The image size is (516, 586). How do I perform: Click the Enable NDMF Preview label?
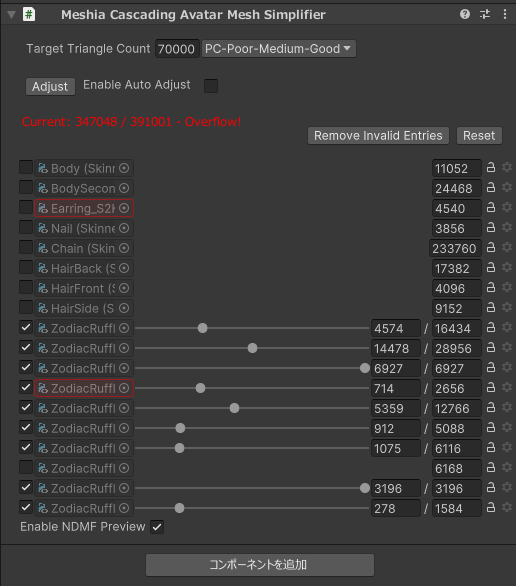pos(83,527)
